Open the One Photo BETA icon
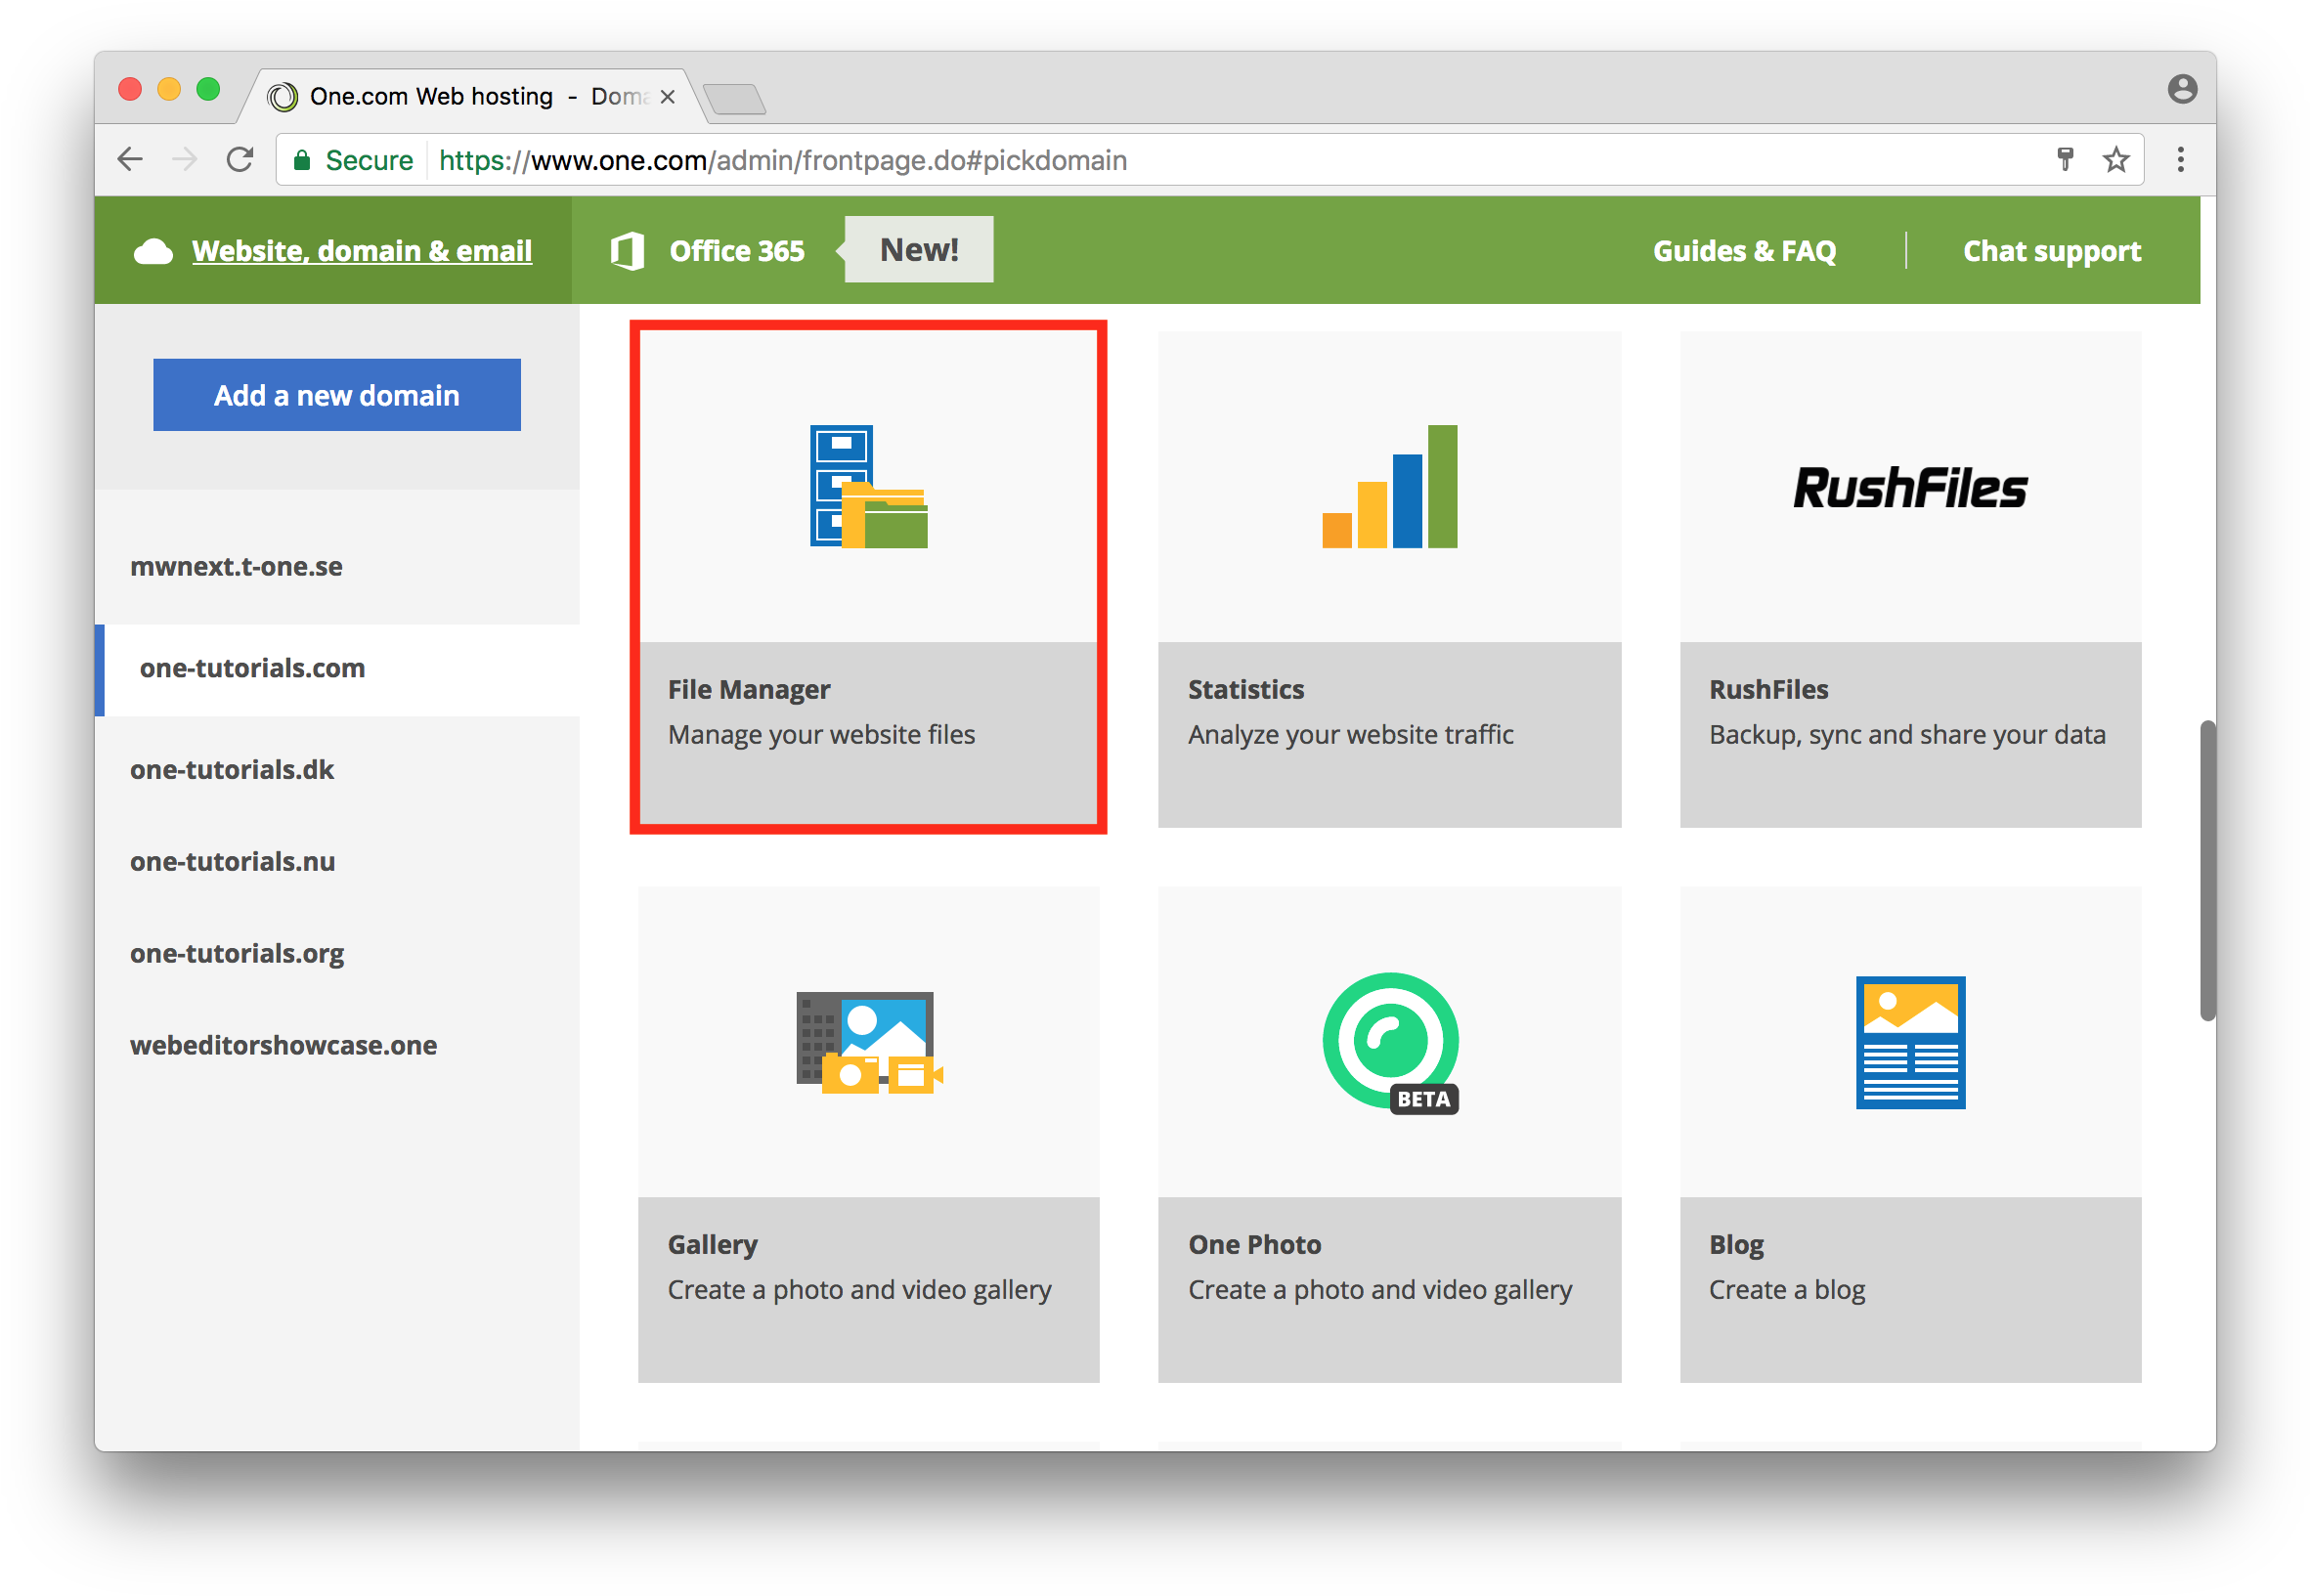This screenshot has height=1596, width=2310. point(1389,1042)
